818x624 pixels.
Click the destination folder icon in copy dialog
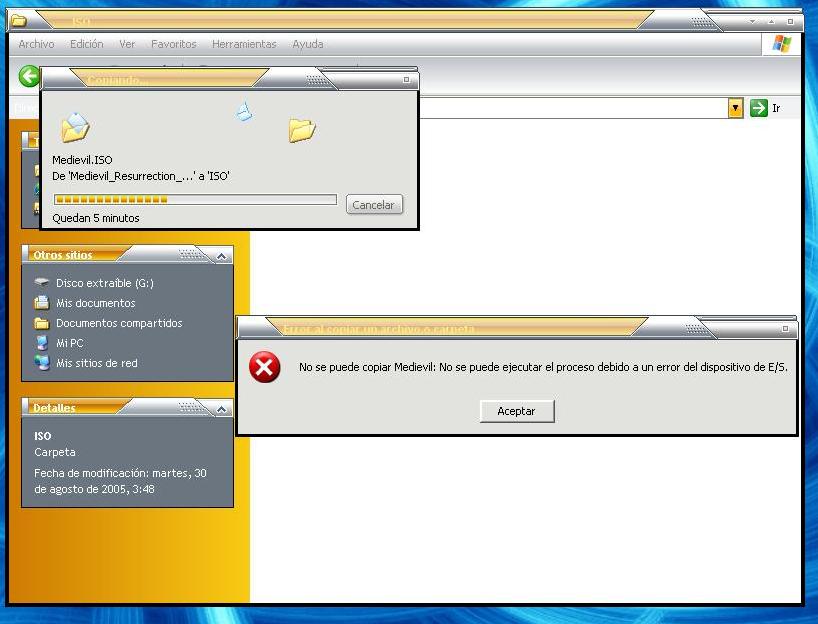(x=302, y=130)
